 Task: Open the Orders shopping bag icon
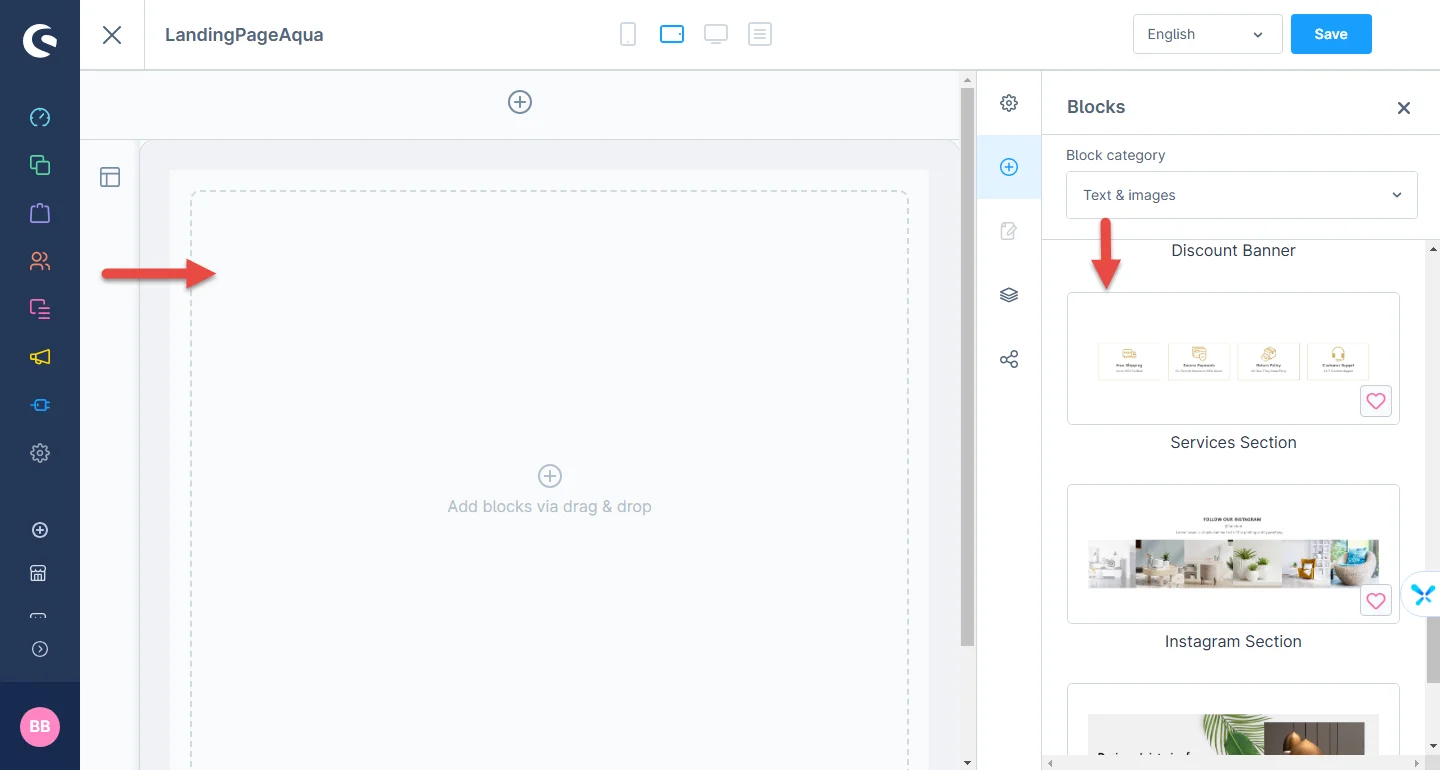pos(40,213)
